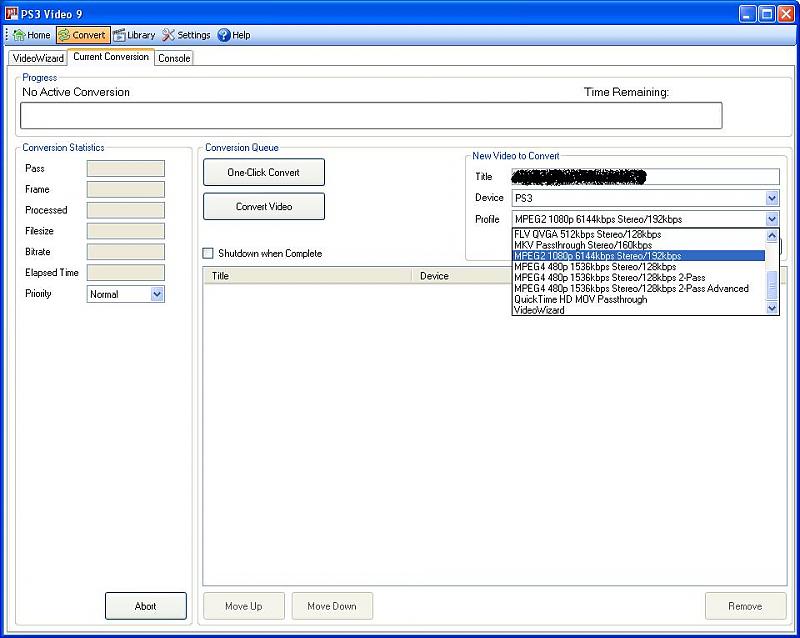Enable Shutdown when Complete checkbox
This screenshot has height=638, width=800.
click(208, 254)
